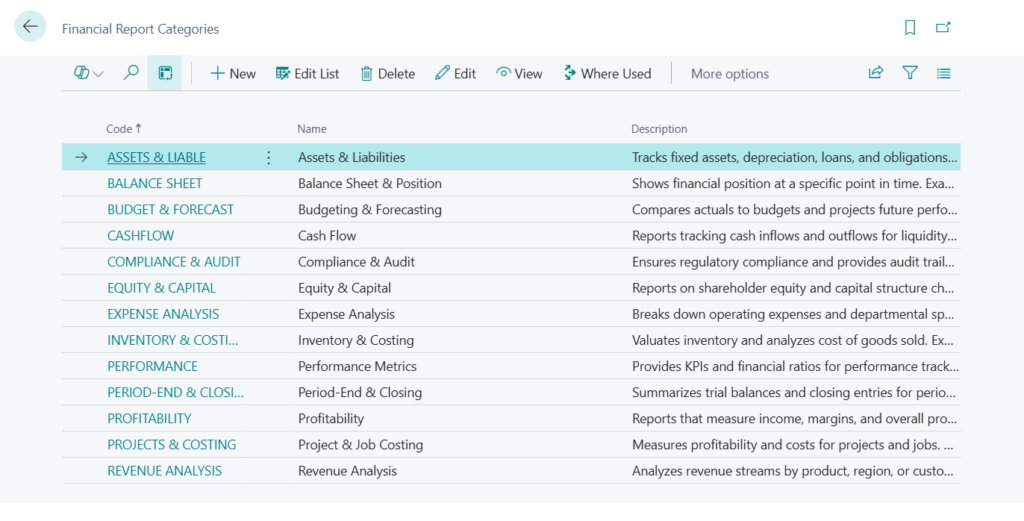Click the Description column header
1024x521 pixels.
point(659,129)
